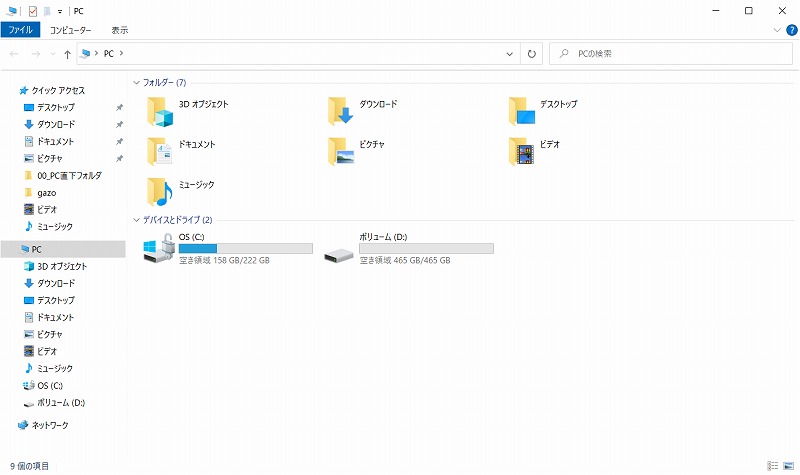800x475 pixels.
Task: Click the PCの検索 search field
Action: (x=671, y=54)
